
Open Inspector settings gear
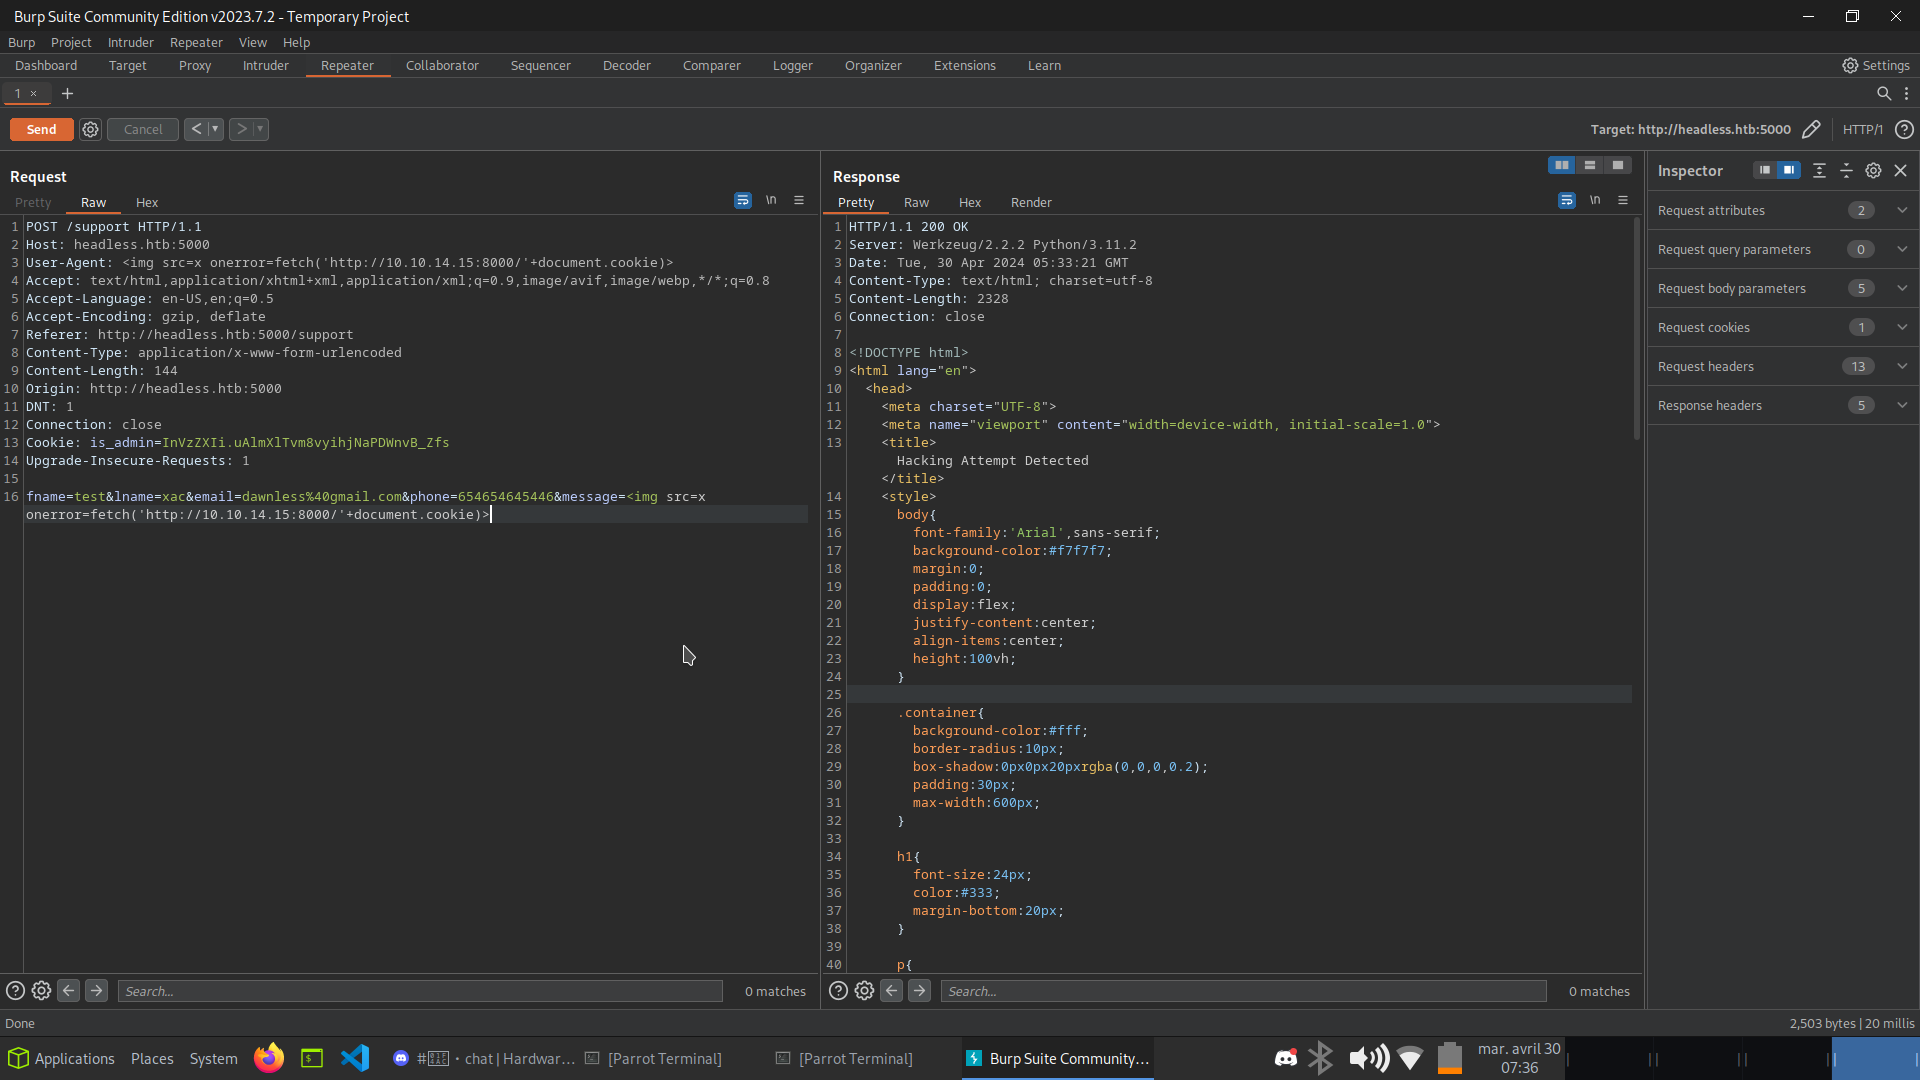(x=1874, y=170)
